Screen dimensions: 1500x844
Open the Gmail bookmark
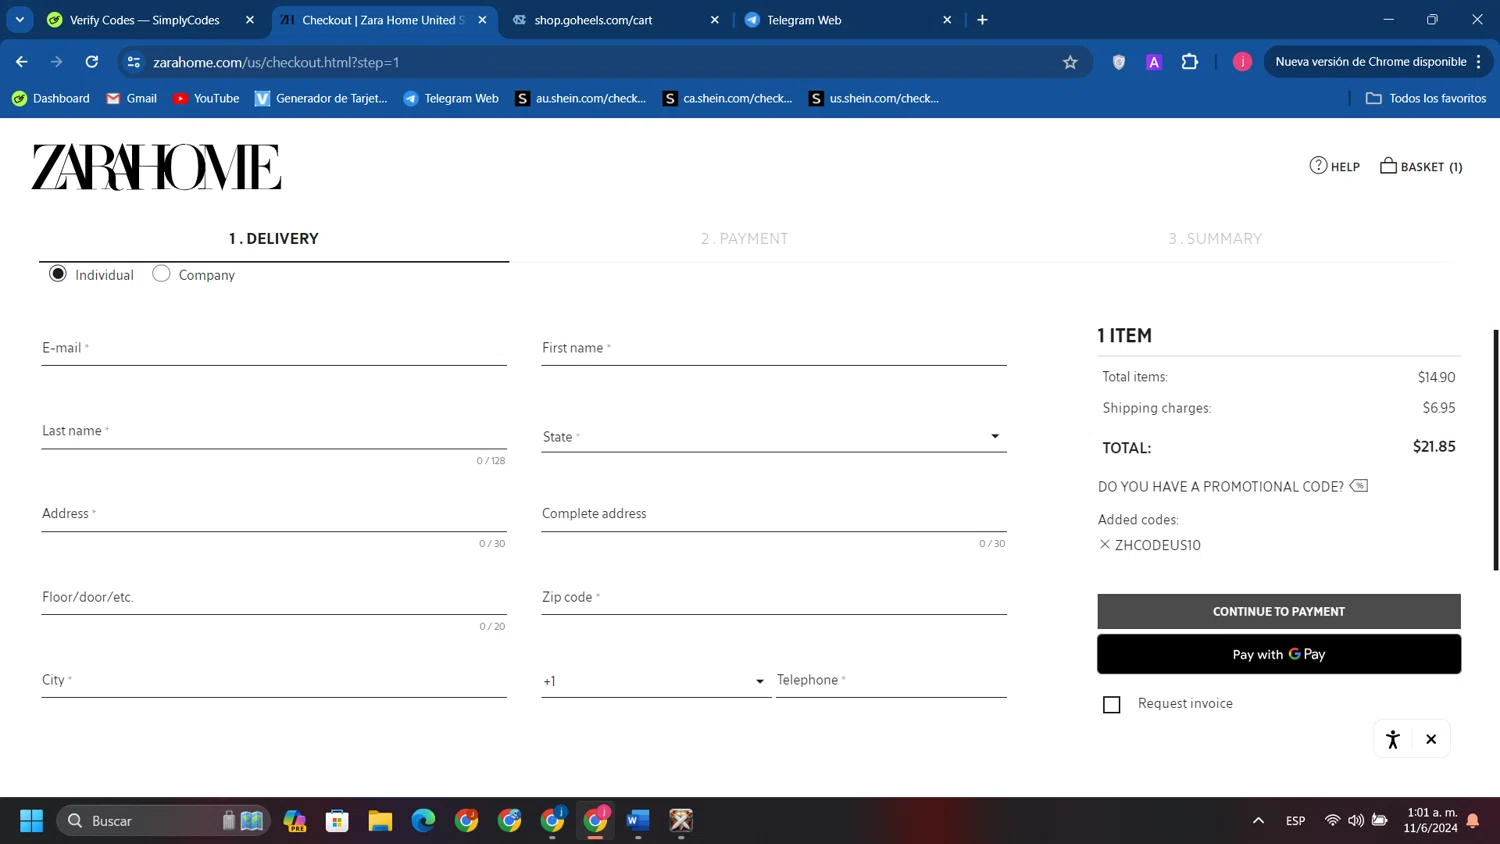point(132,98)
